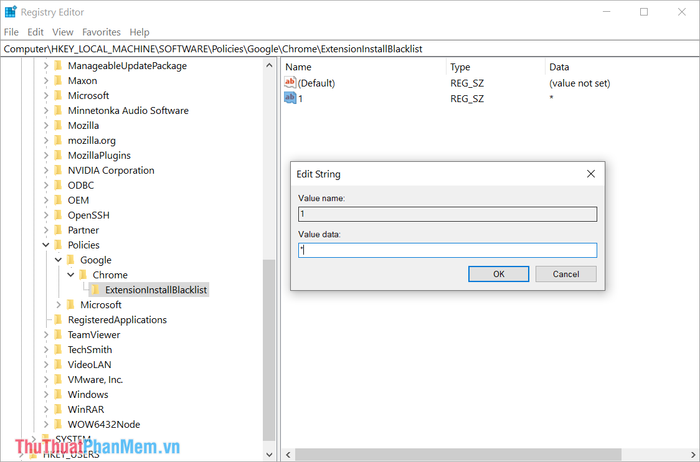Select the top-level Microsoft folder icon
This screenshot has width=700, height=462.
pyautogui.click(x=58, y=96)
